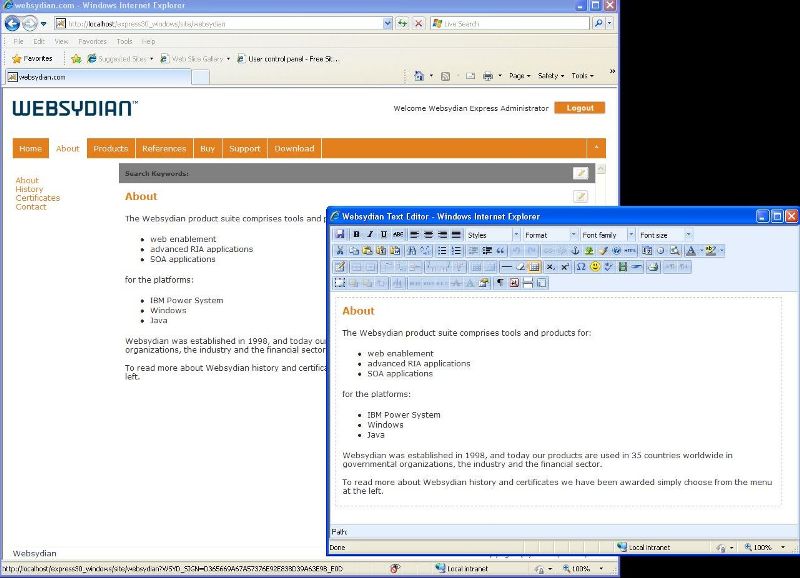Run spellcheck with the checkmark icon
The width and height of the screenshot is (800, 578).
[609, 267]
